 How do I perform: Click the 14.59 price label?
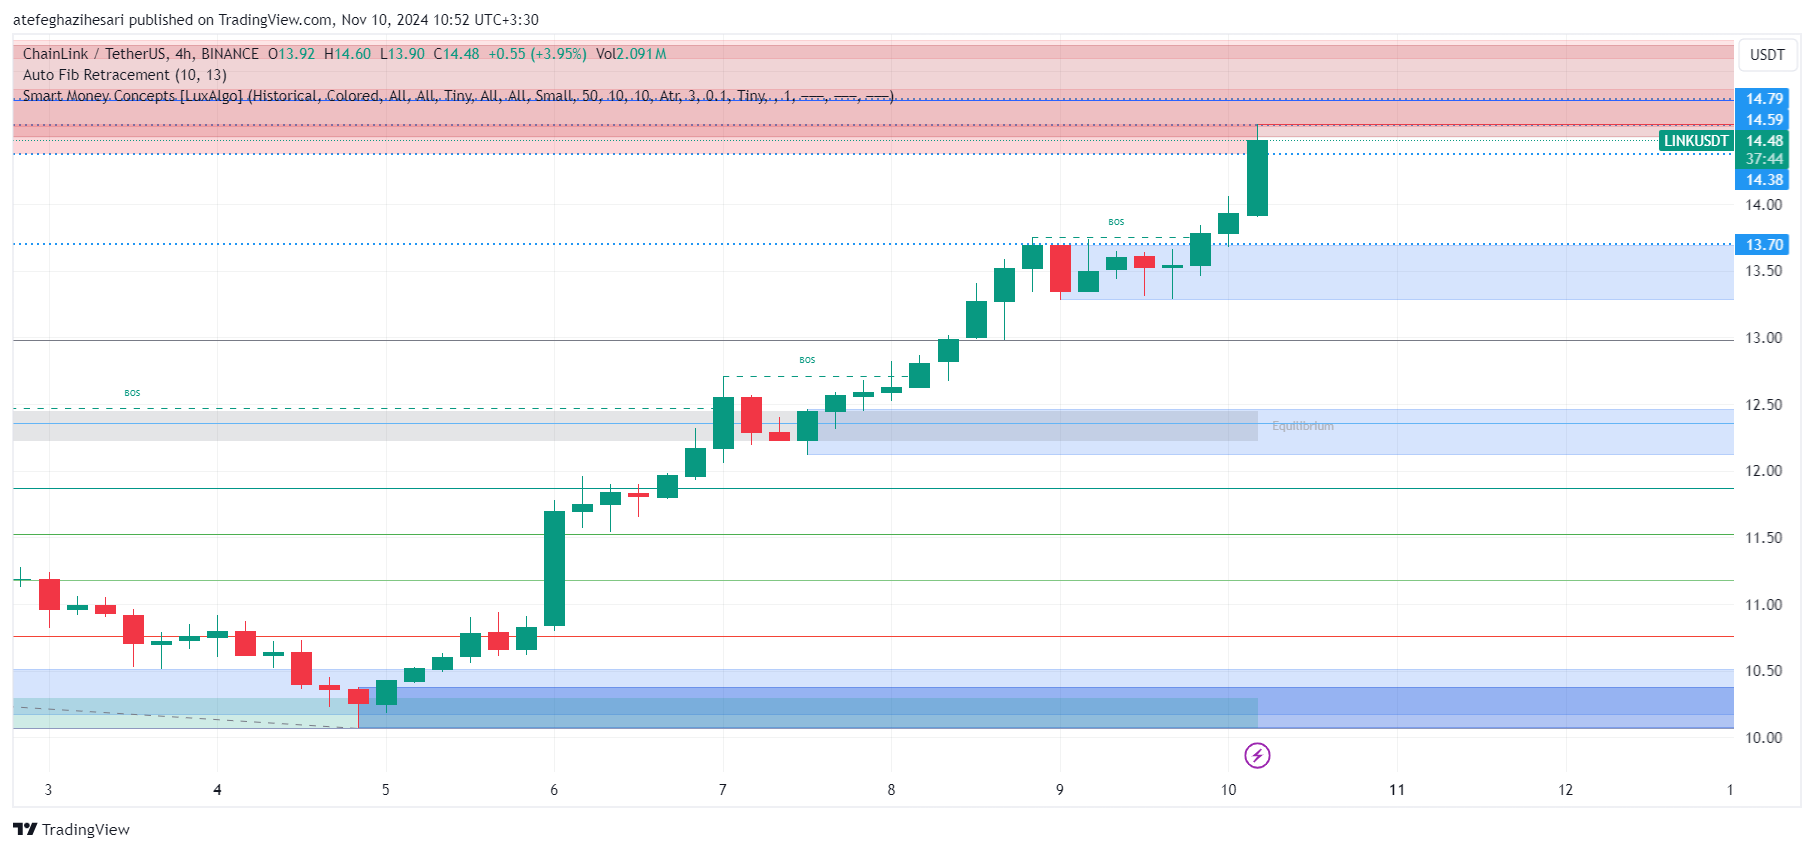tap(1764, 120)
